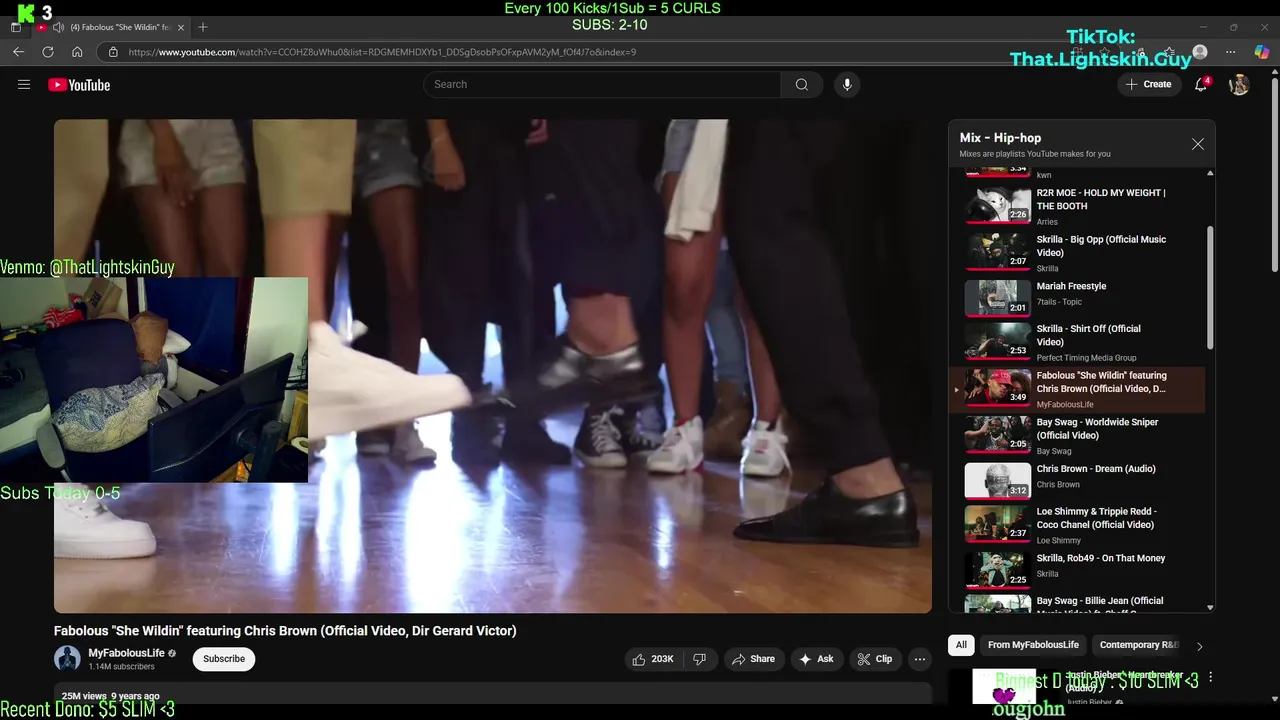Viewport: 1280px width, 720px height.
Task: Open browser settings and more menu
Action: 1230,52
